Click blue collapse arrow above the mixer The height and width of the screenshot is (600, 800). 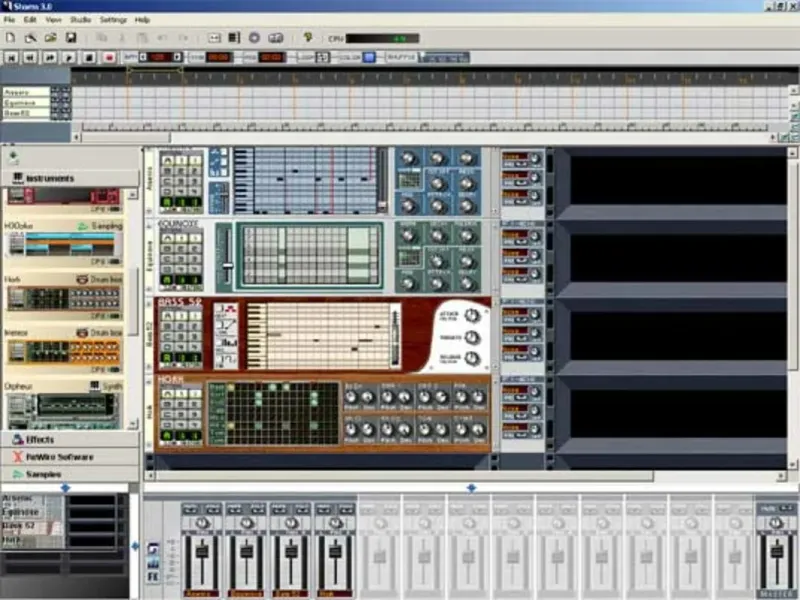click(x=471, y=488)
